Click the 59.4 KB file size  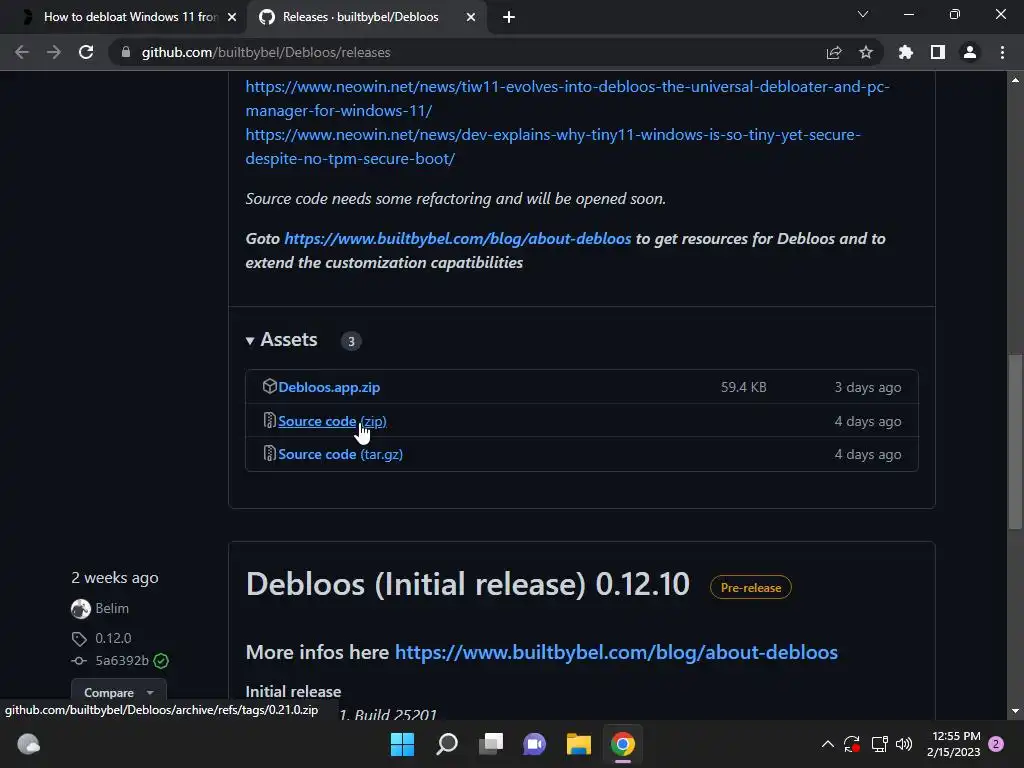coord(744,387)
